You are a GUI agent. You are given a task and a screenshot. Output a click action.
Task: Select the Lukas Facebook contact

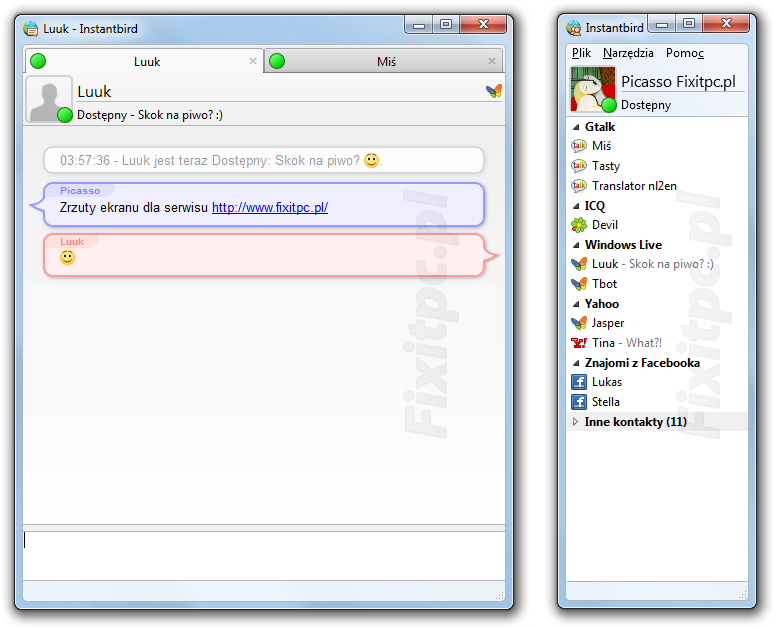(657, 382)
